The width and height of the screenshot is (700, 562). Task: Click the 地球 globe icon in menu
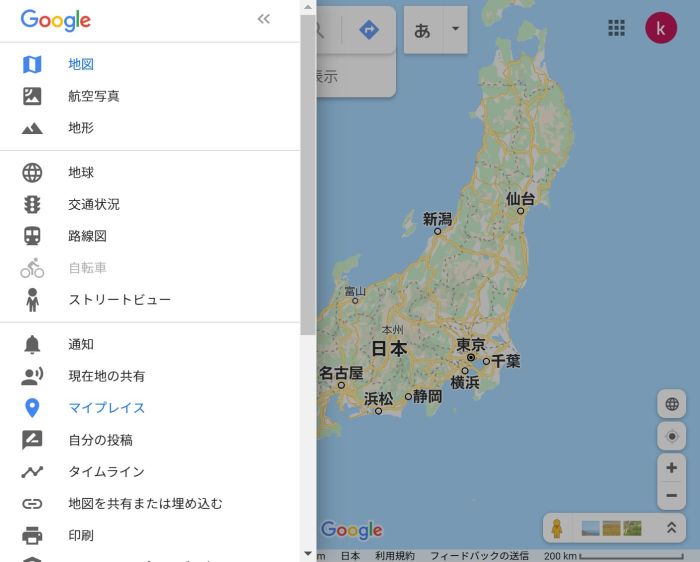coord(32,172)
